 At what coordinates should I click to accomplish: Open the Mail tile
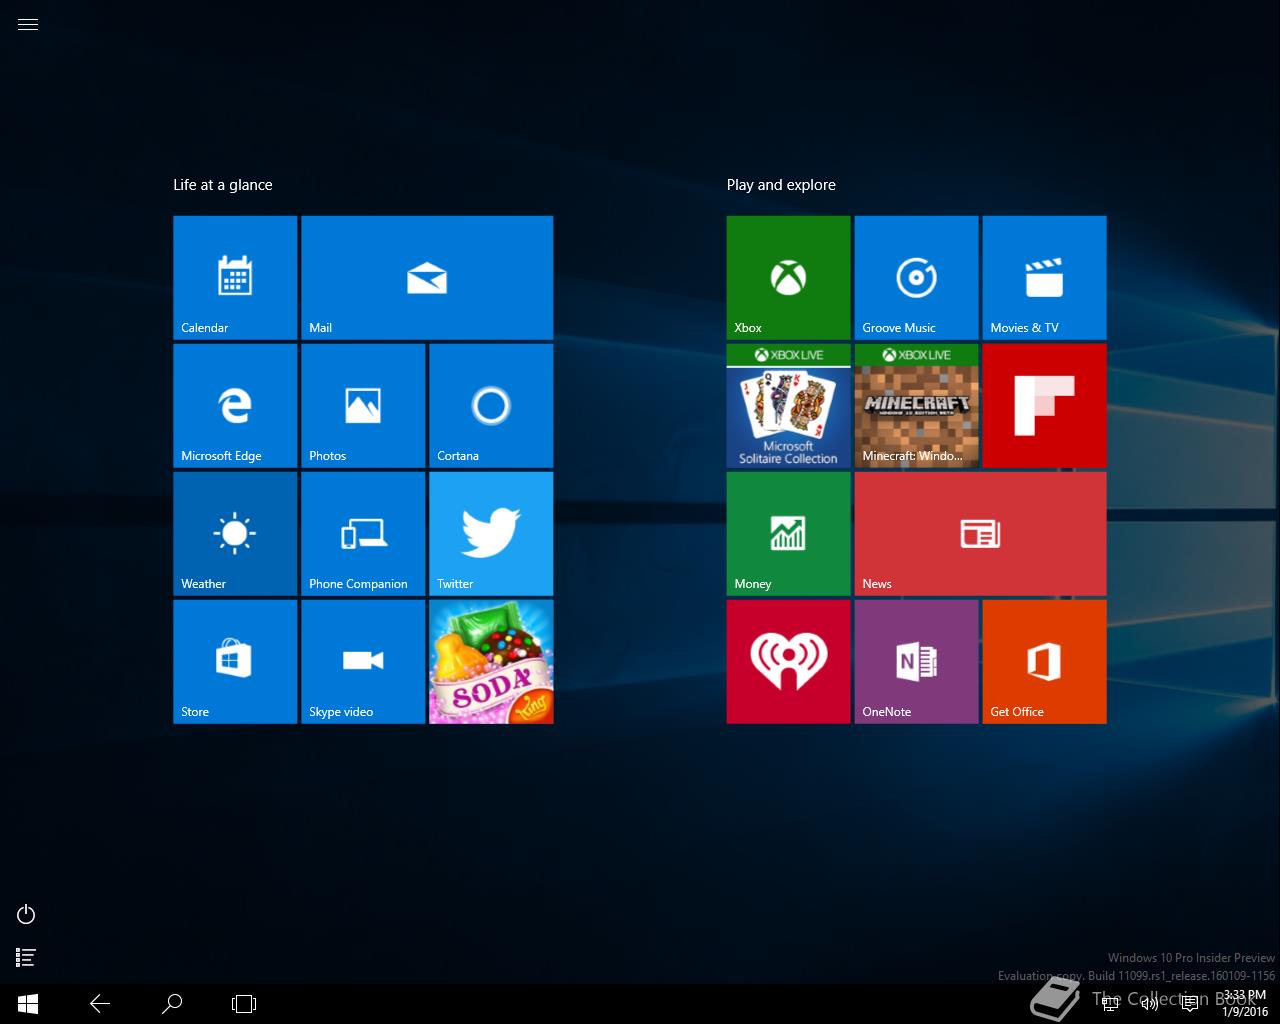click(x=427, y=278)
